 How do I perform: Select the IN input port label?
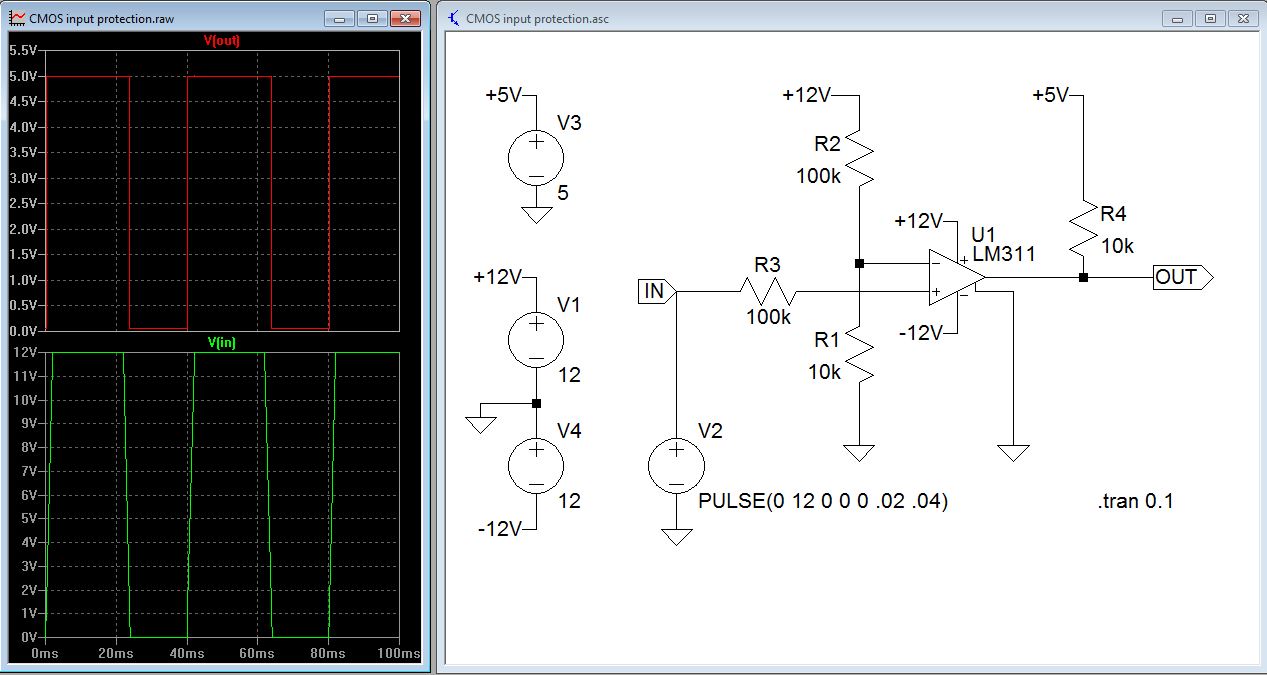[656, 291]
